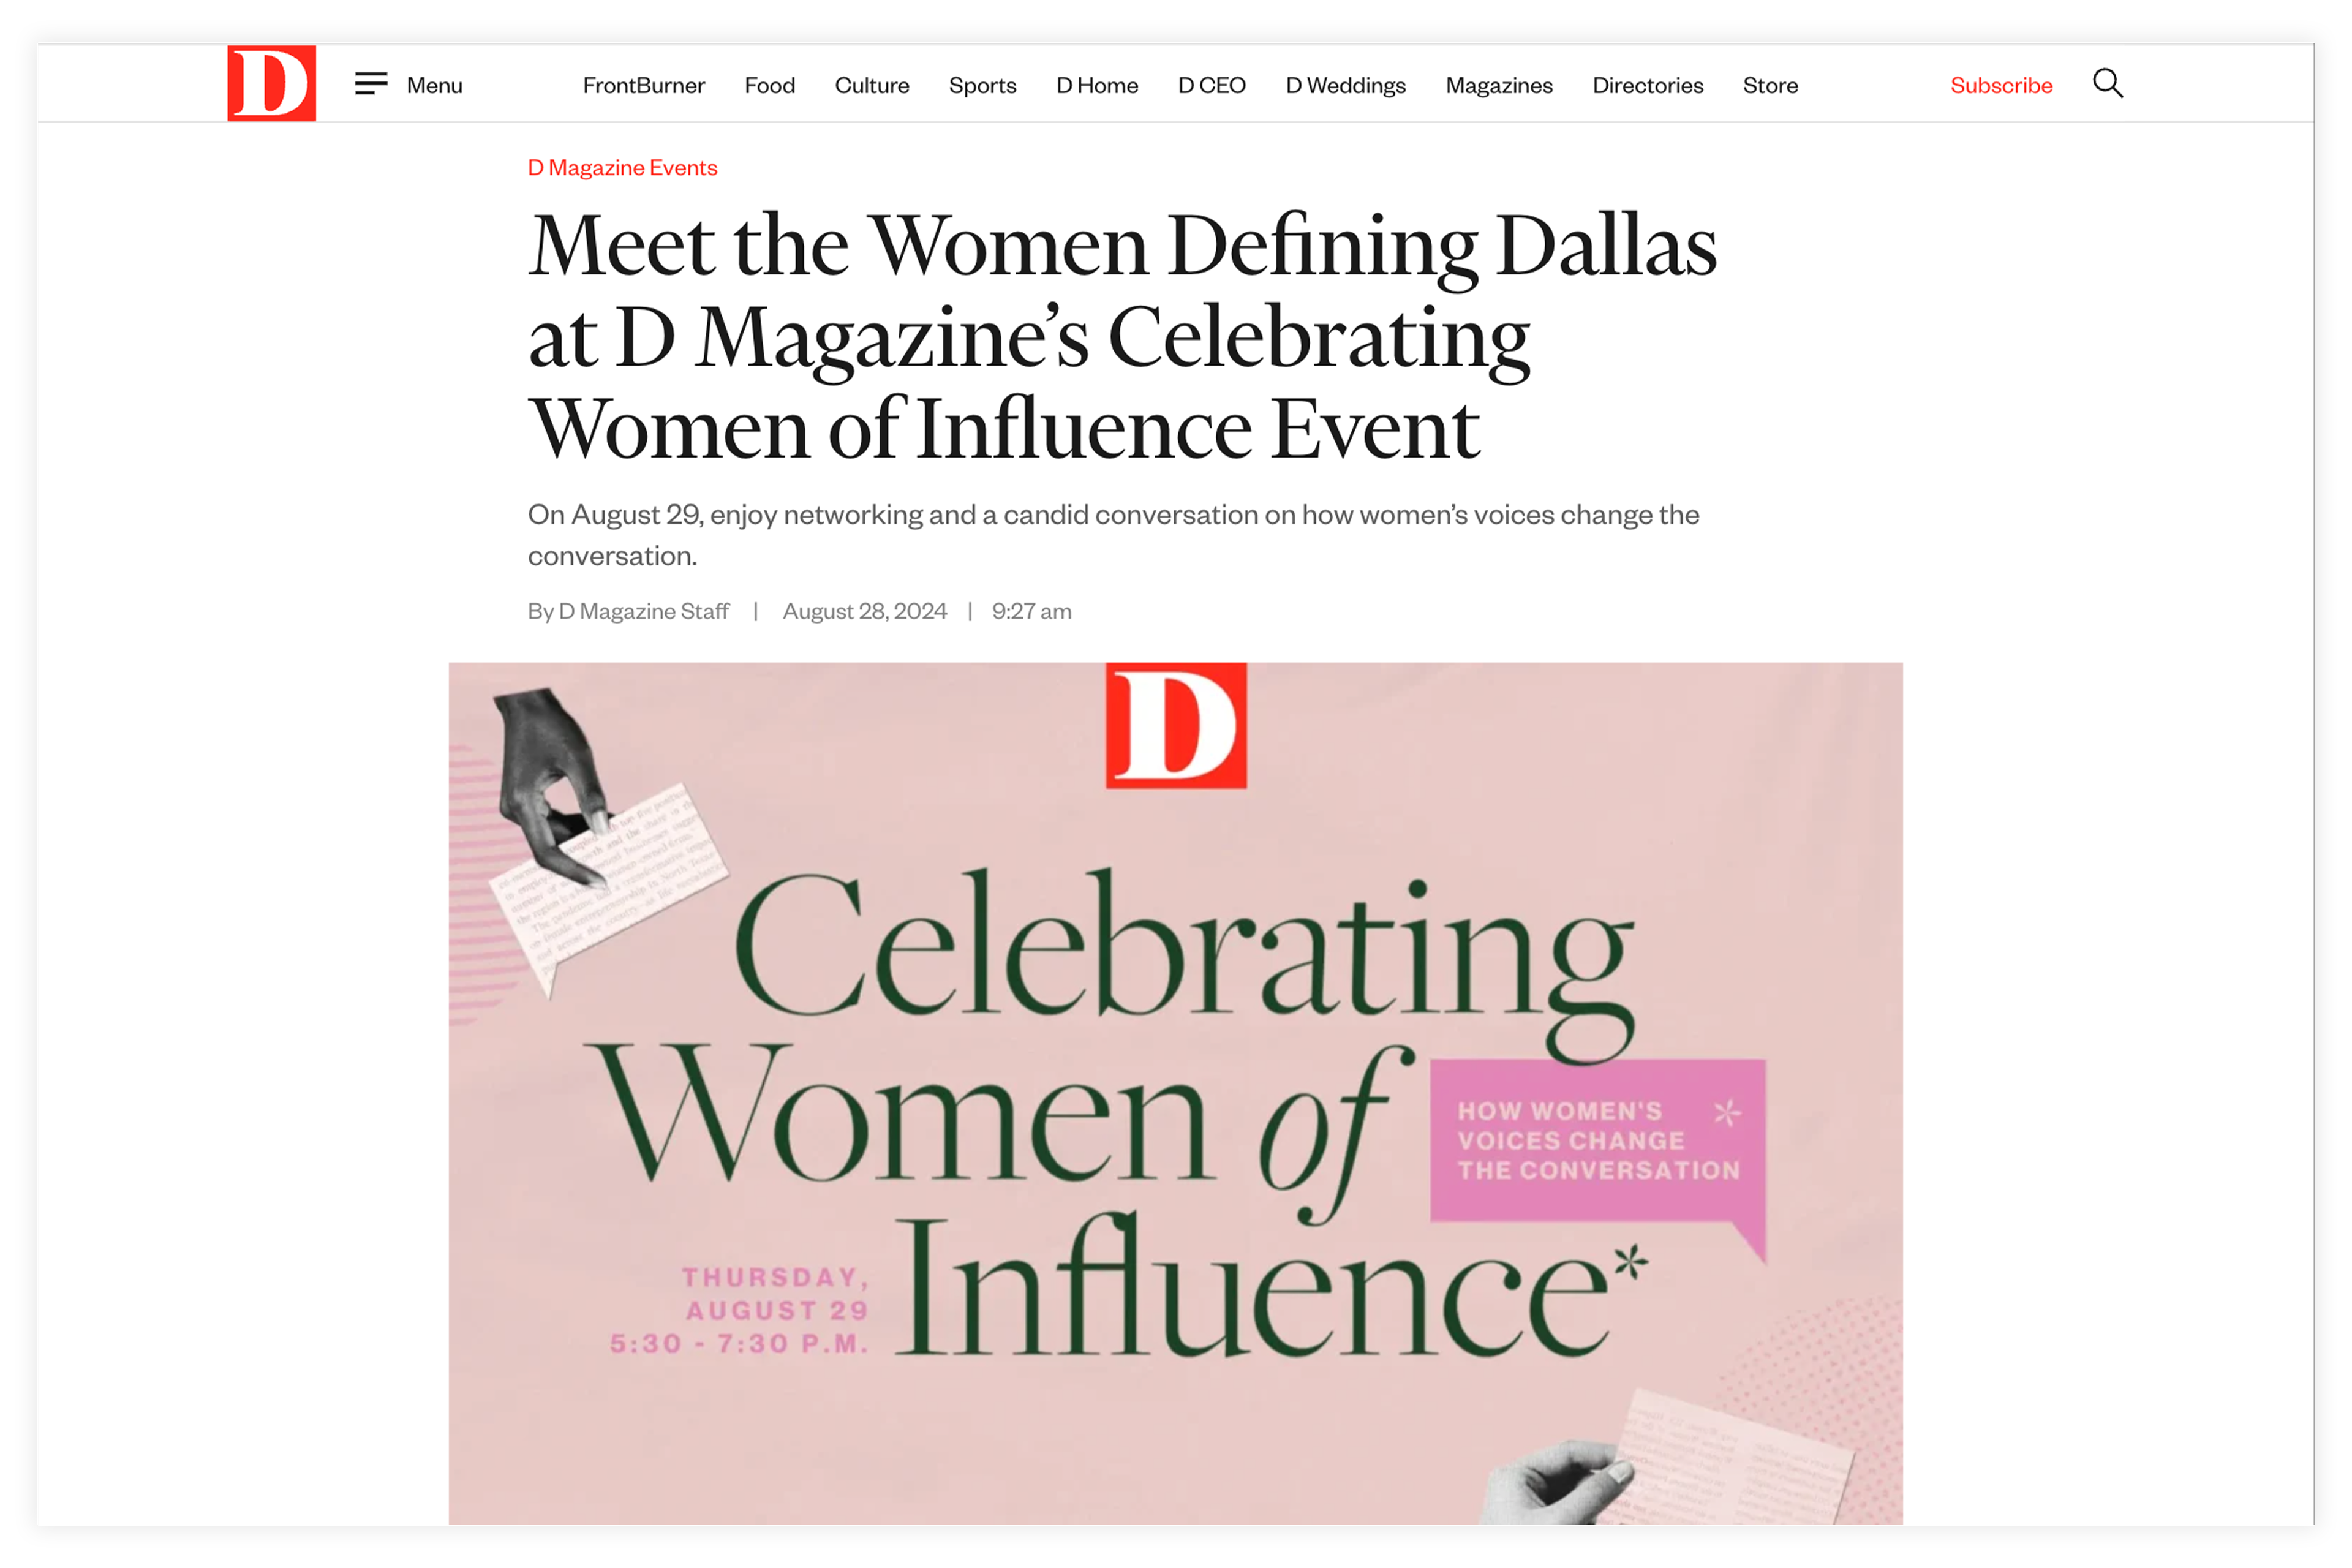Open the Celebrating Women of Influence image
This screenshot has width=2352, height=1568.
click(x=1175, y=1093)
